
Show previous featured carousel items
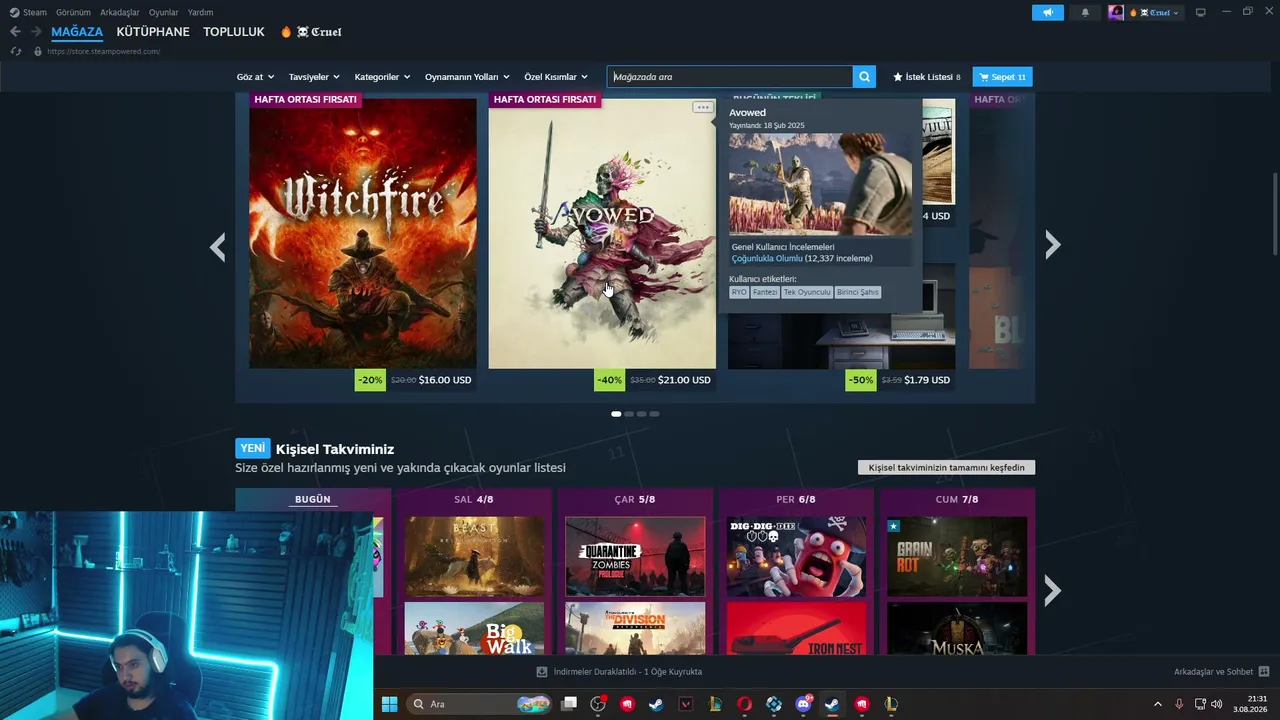(217, 247)
